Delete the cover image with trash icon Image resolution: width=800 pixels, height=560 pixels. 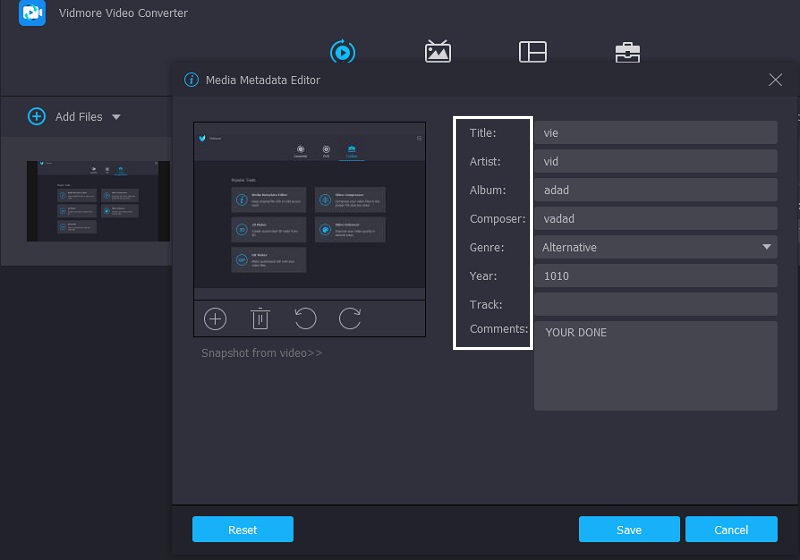click(x=260, y=319)
